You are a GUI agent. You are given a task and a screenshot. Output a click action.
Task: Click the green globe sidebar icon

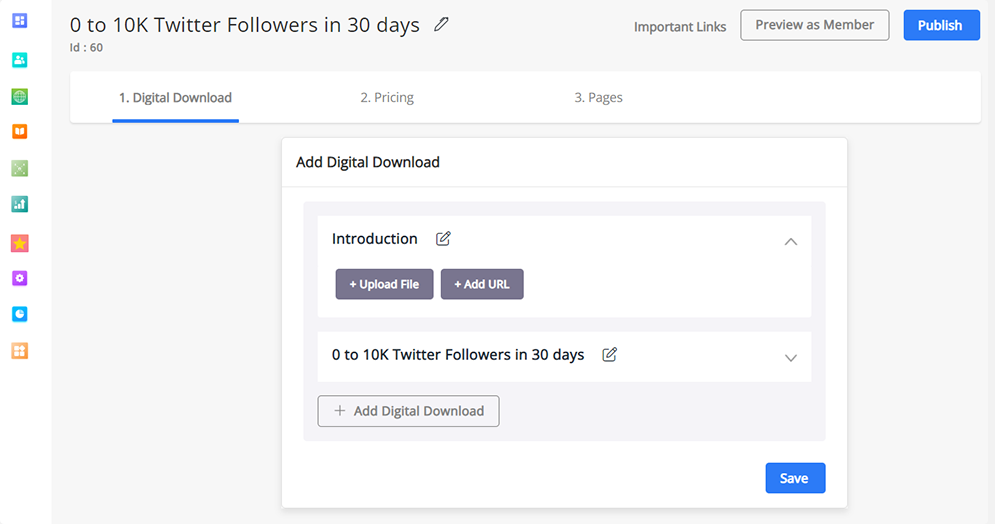coord(20,96)
